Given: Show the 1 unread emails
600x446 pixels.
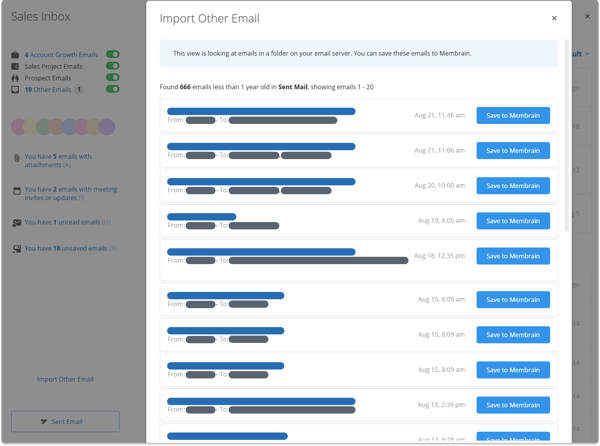Looking at the screenshot, I should (x=67, y=222).
